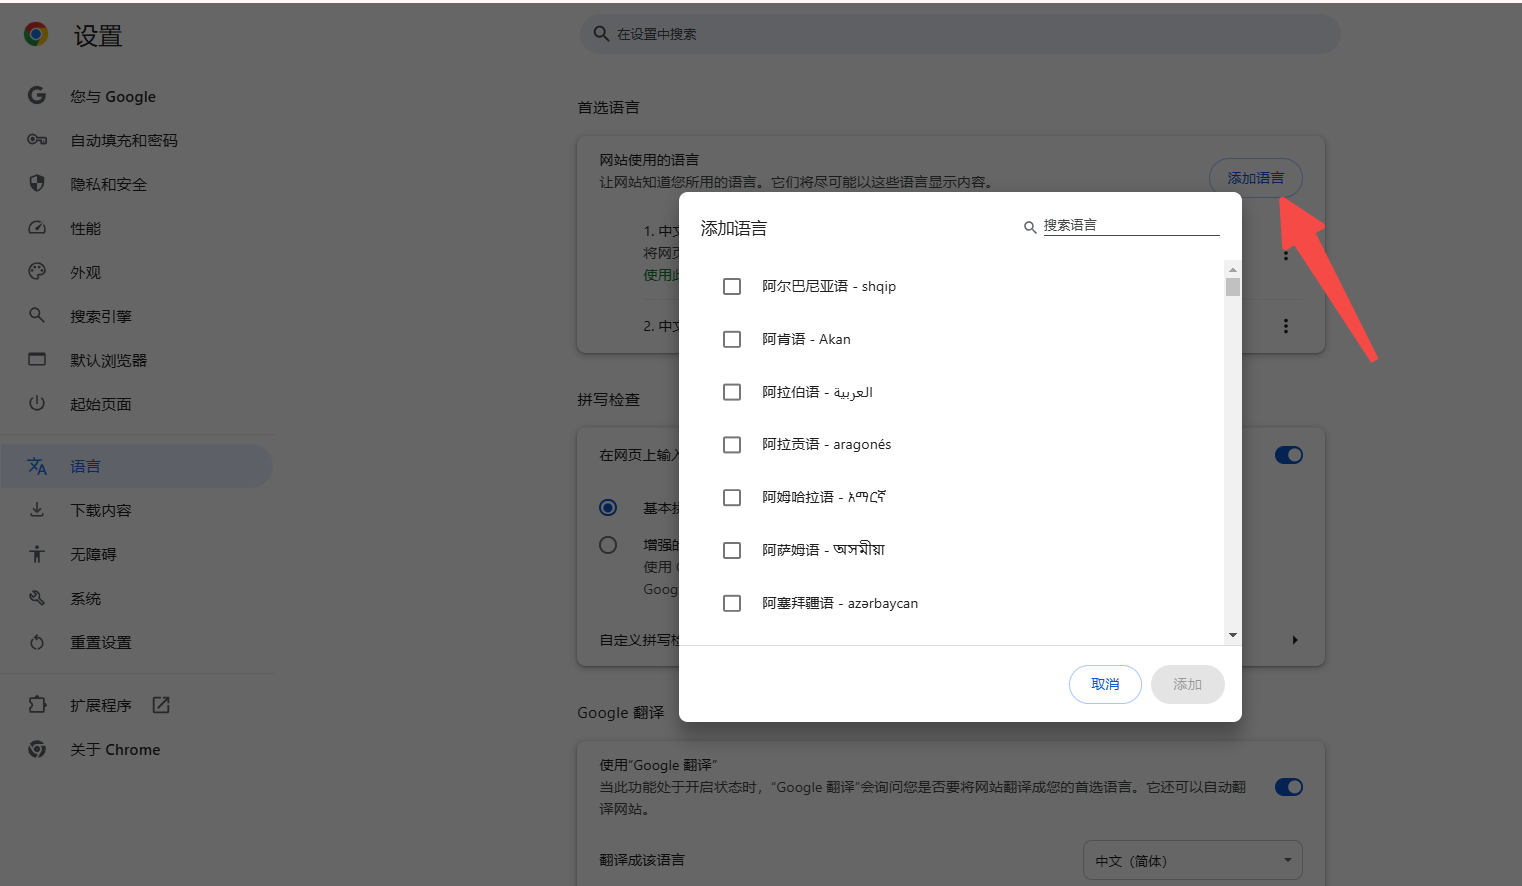Click the browser window icon for 默认浏览器
The height and width of the screenshot is (886, 1522).
[37, 360]
